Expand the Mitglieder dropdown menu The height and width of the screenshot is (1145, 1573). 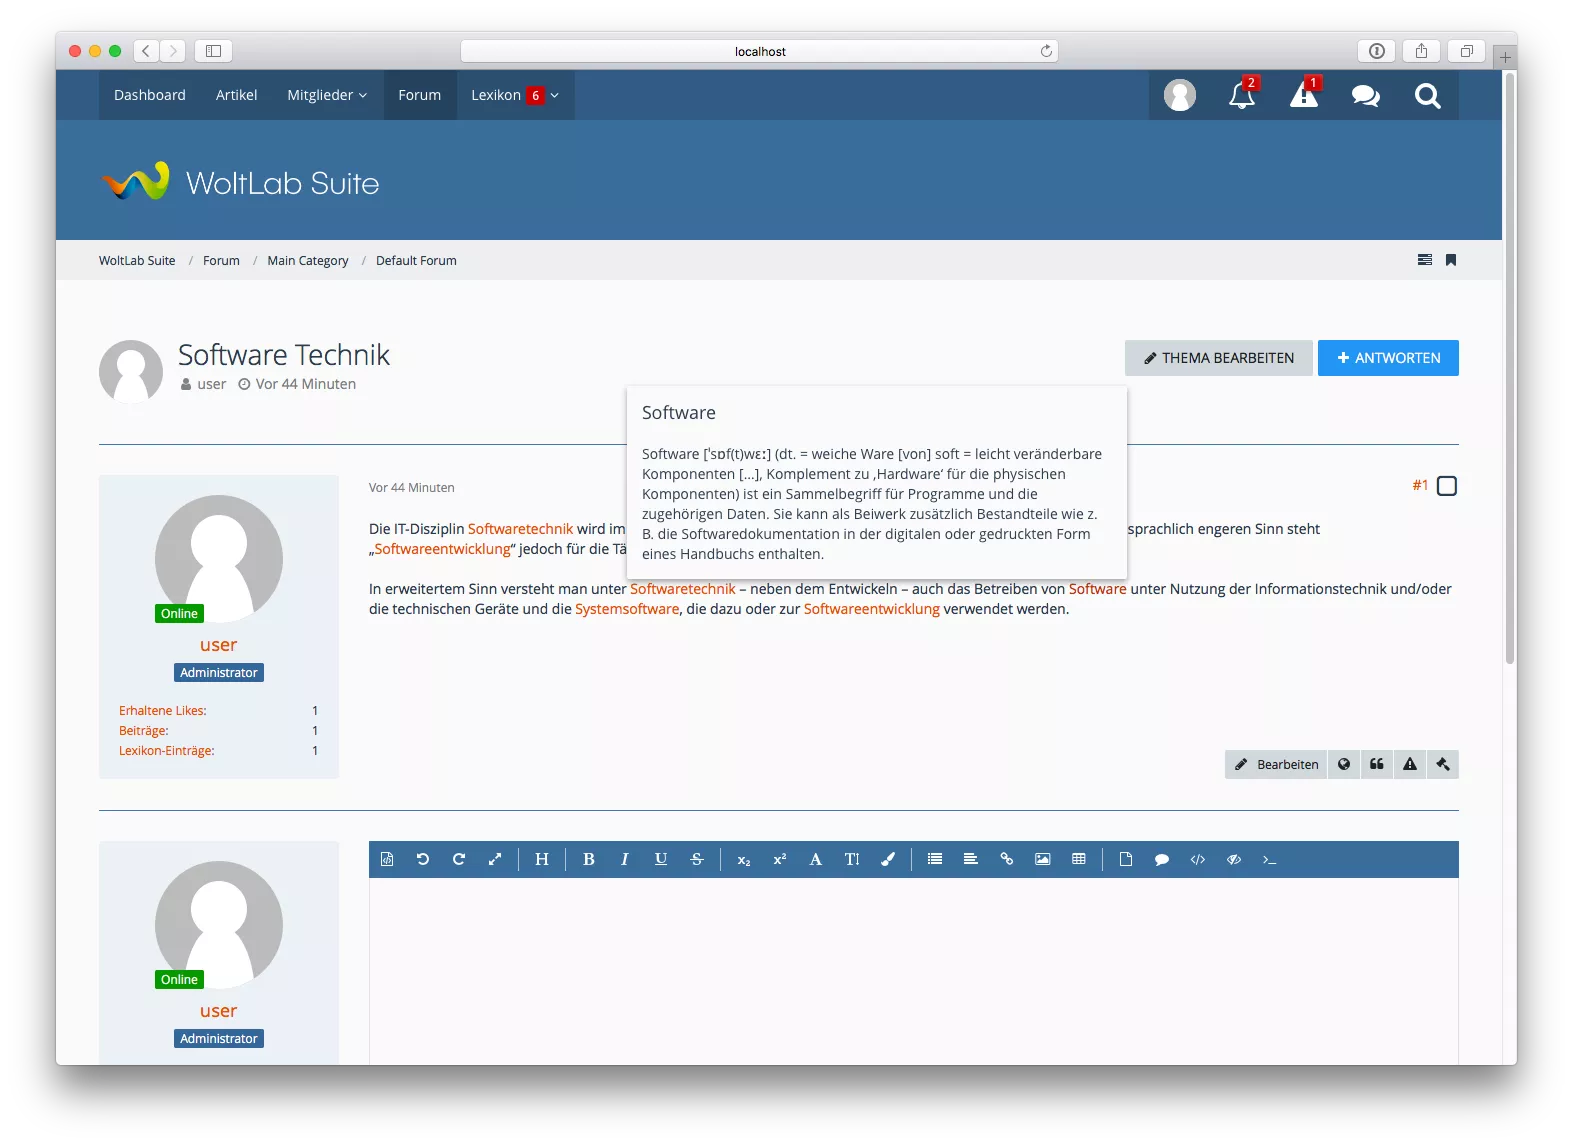tap(327, 95)
